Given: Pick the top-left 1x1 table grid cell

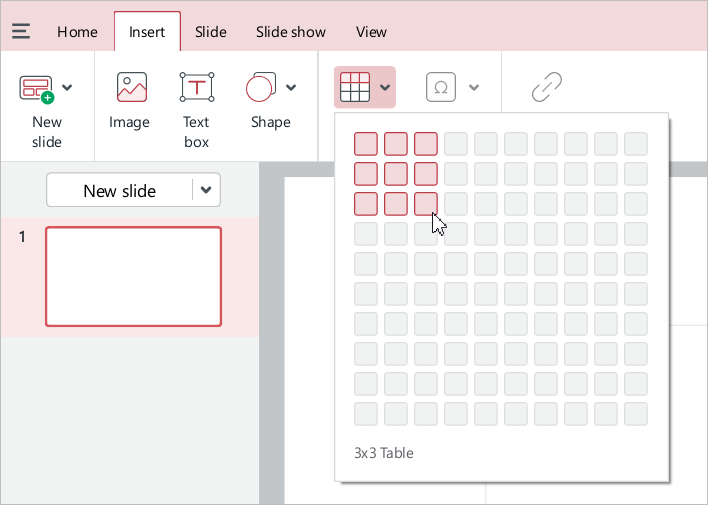Looking at the screenshot, I should 366,144.
